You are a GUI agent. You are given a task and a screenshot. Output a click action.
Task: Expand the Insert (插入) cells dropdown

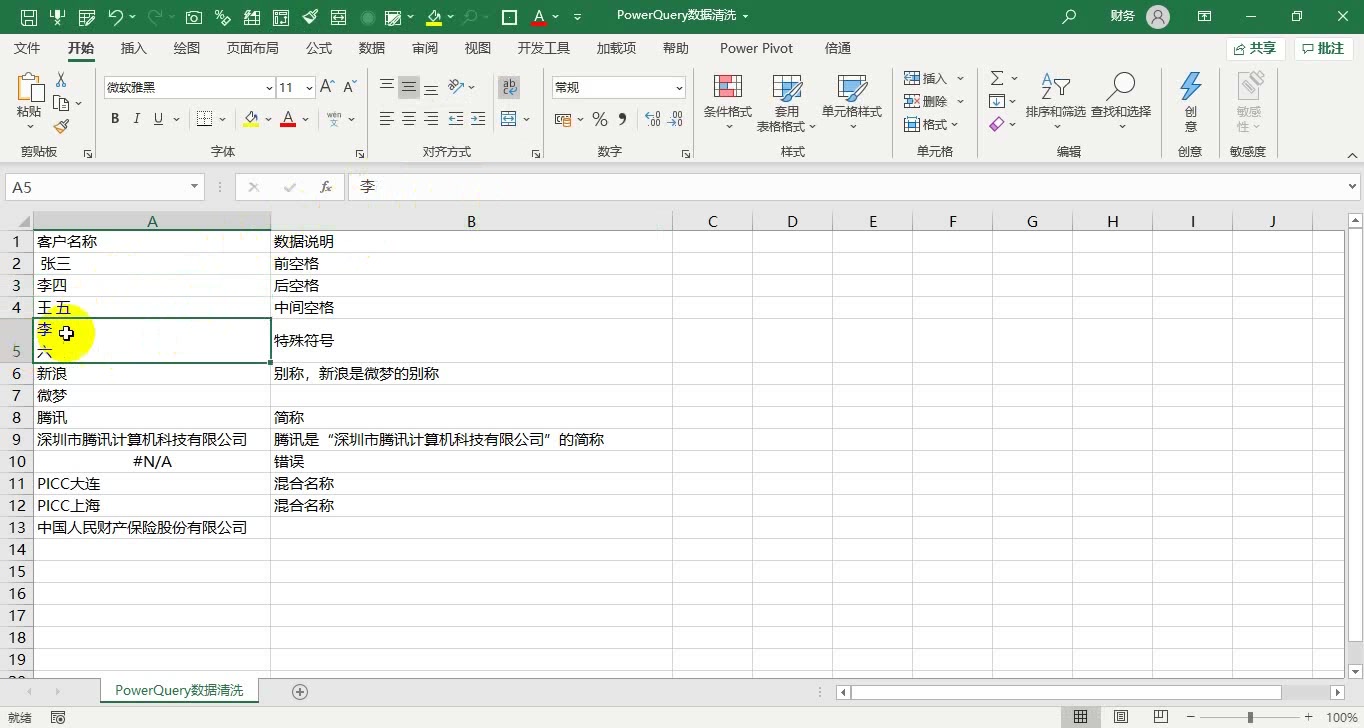click(961, 78)
